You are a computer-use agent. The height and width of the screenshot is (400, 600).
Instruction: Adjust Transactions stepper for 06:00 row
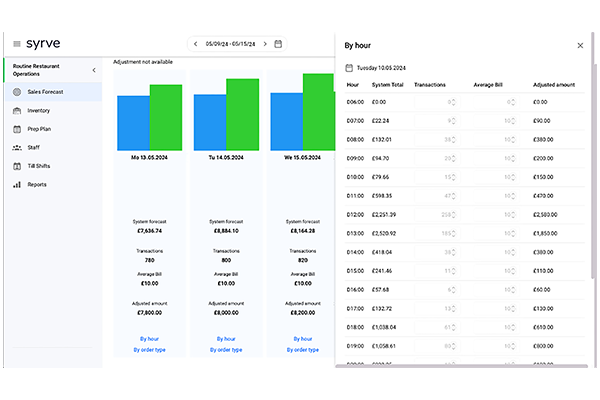(x=452, y=101)
